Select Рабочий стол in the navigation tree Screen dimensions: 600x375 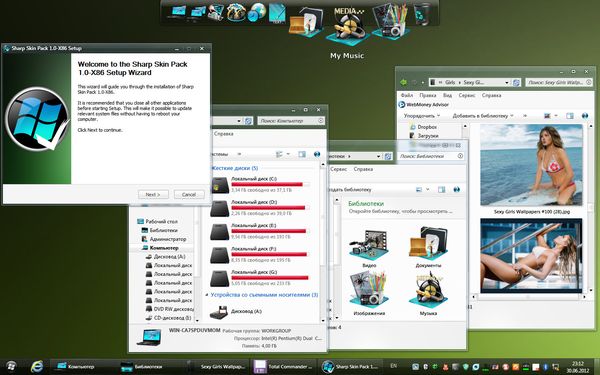pyautogui.click(x=157, y=221)
